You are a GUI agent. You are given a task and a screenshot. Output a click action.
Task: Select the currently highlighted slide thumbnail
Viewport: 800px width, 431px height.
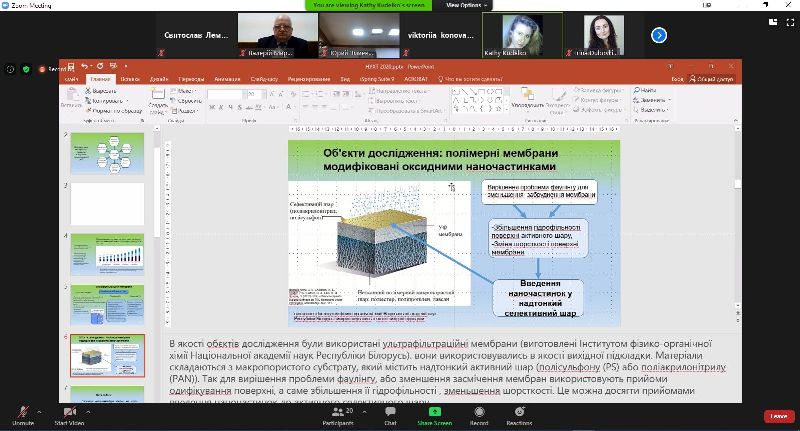(x=107, y=355)
